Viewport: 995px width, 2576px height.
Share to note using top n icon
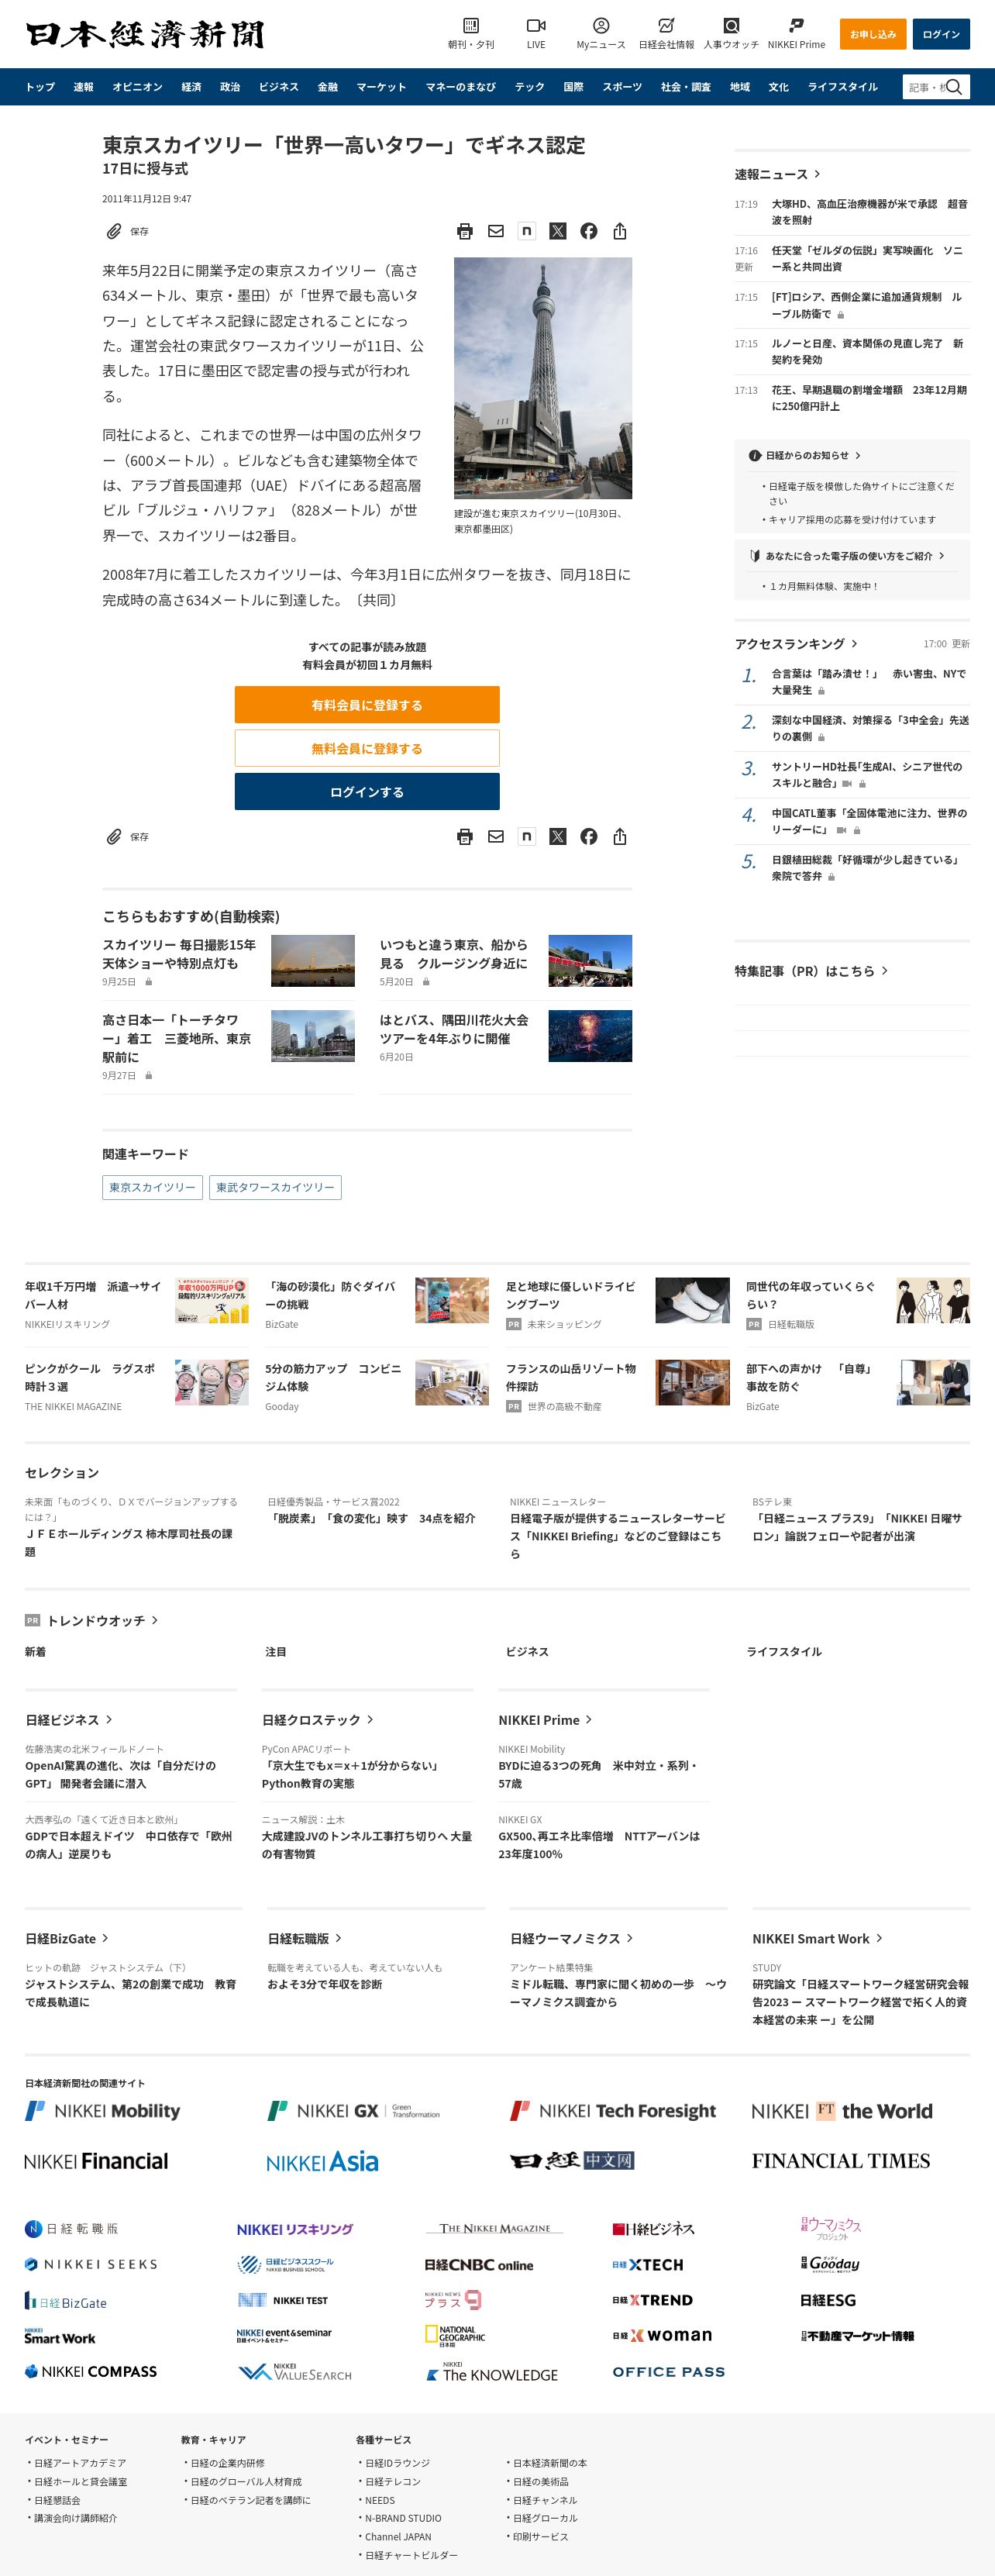coord(526,231)
